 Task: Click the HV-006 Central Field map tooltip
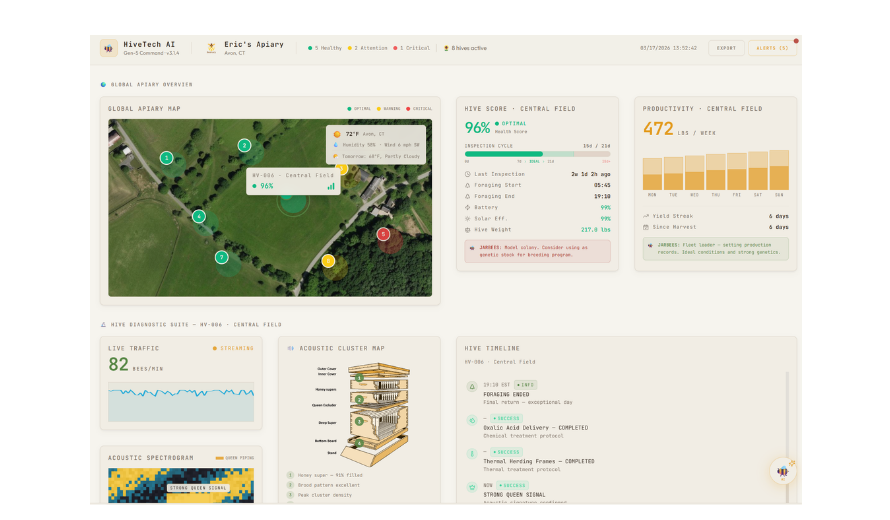(x=293, y=181)
